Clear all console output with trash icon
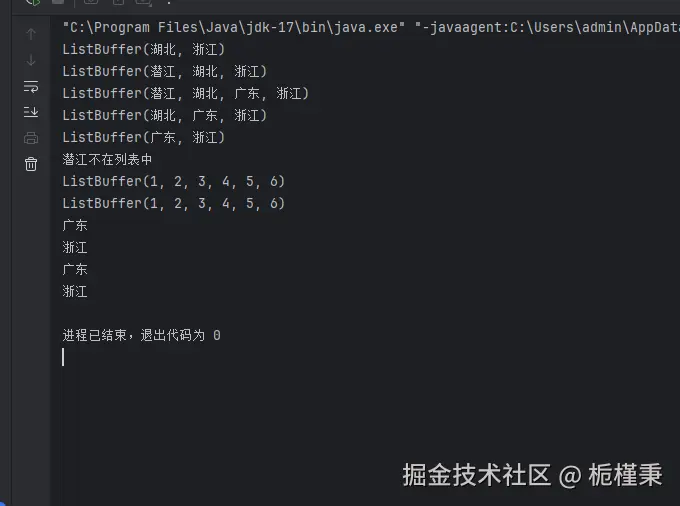Screen dimensions: 680x506 click(31, 164)
